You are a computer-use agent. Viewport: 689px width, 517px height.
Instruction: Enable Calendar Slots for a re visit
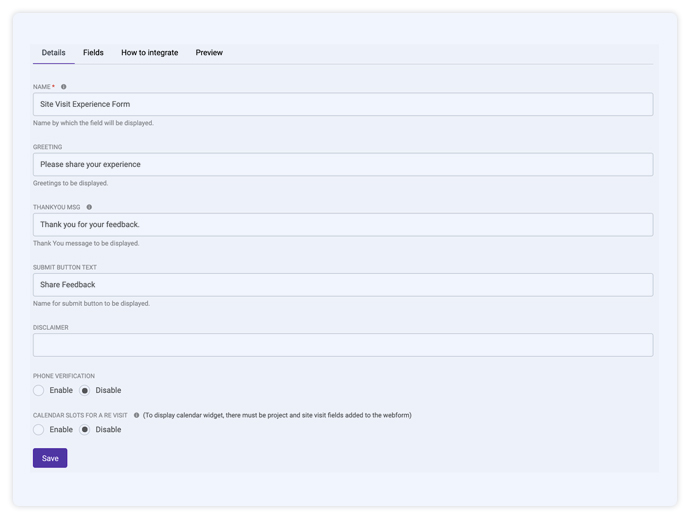tap(39, 430)
